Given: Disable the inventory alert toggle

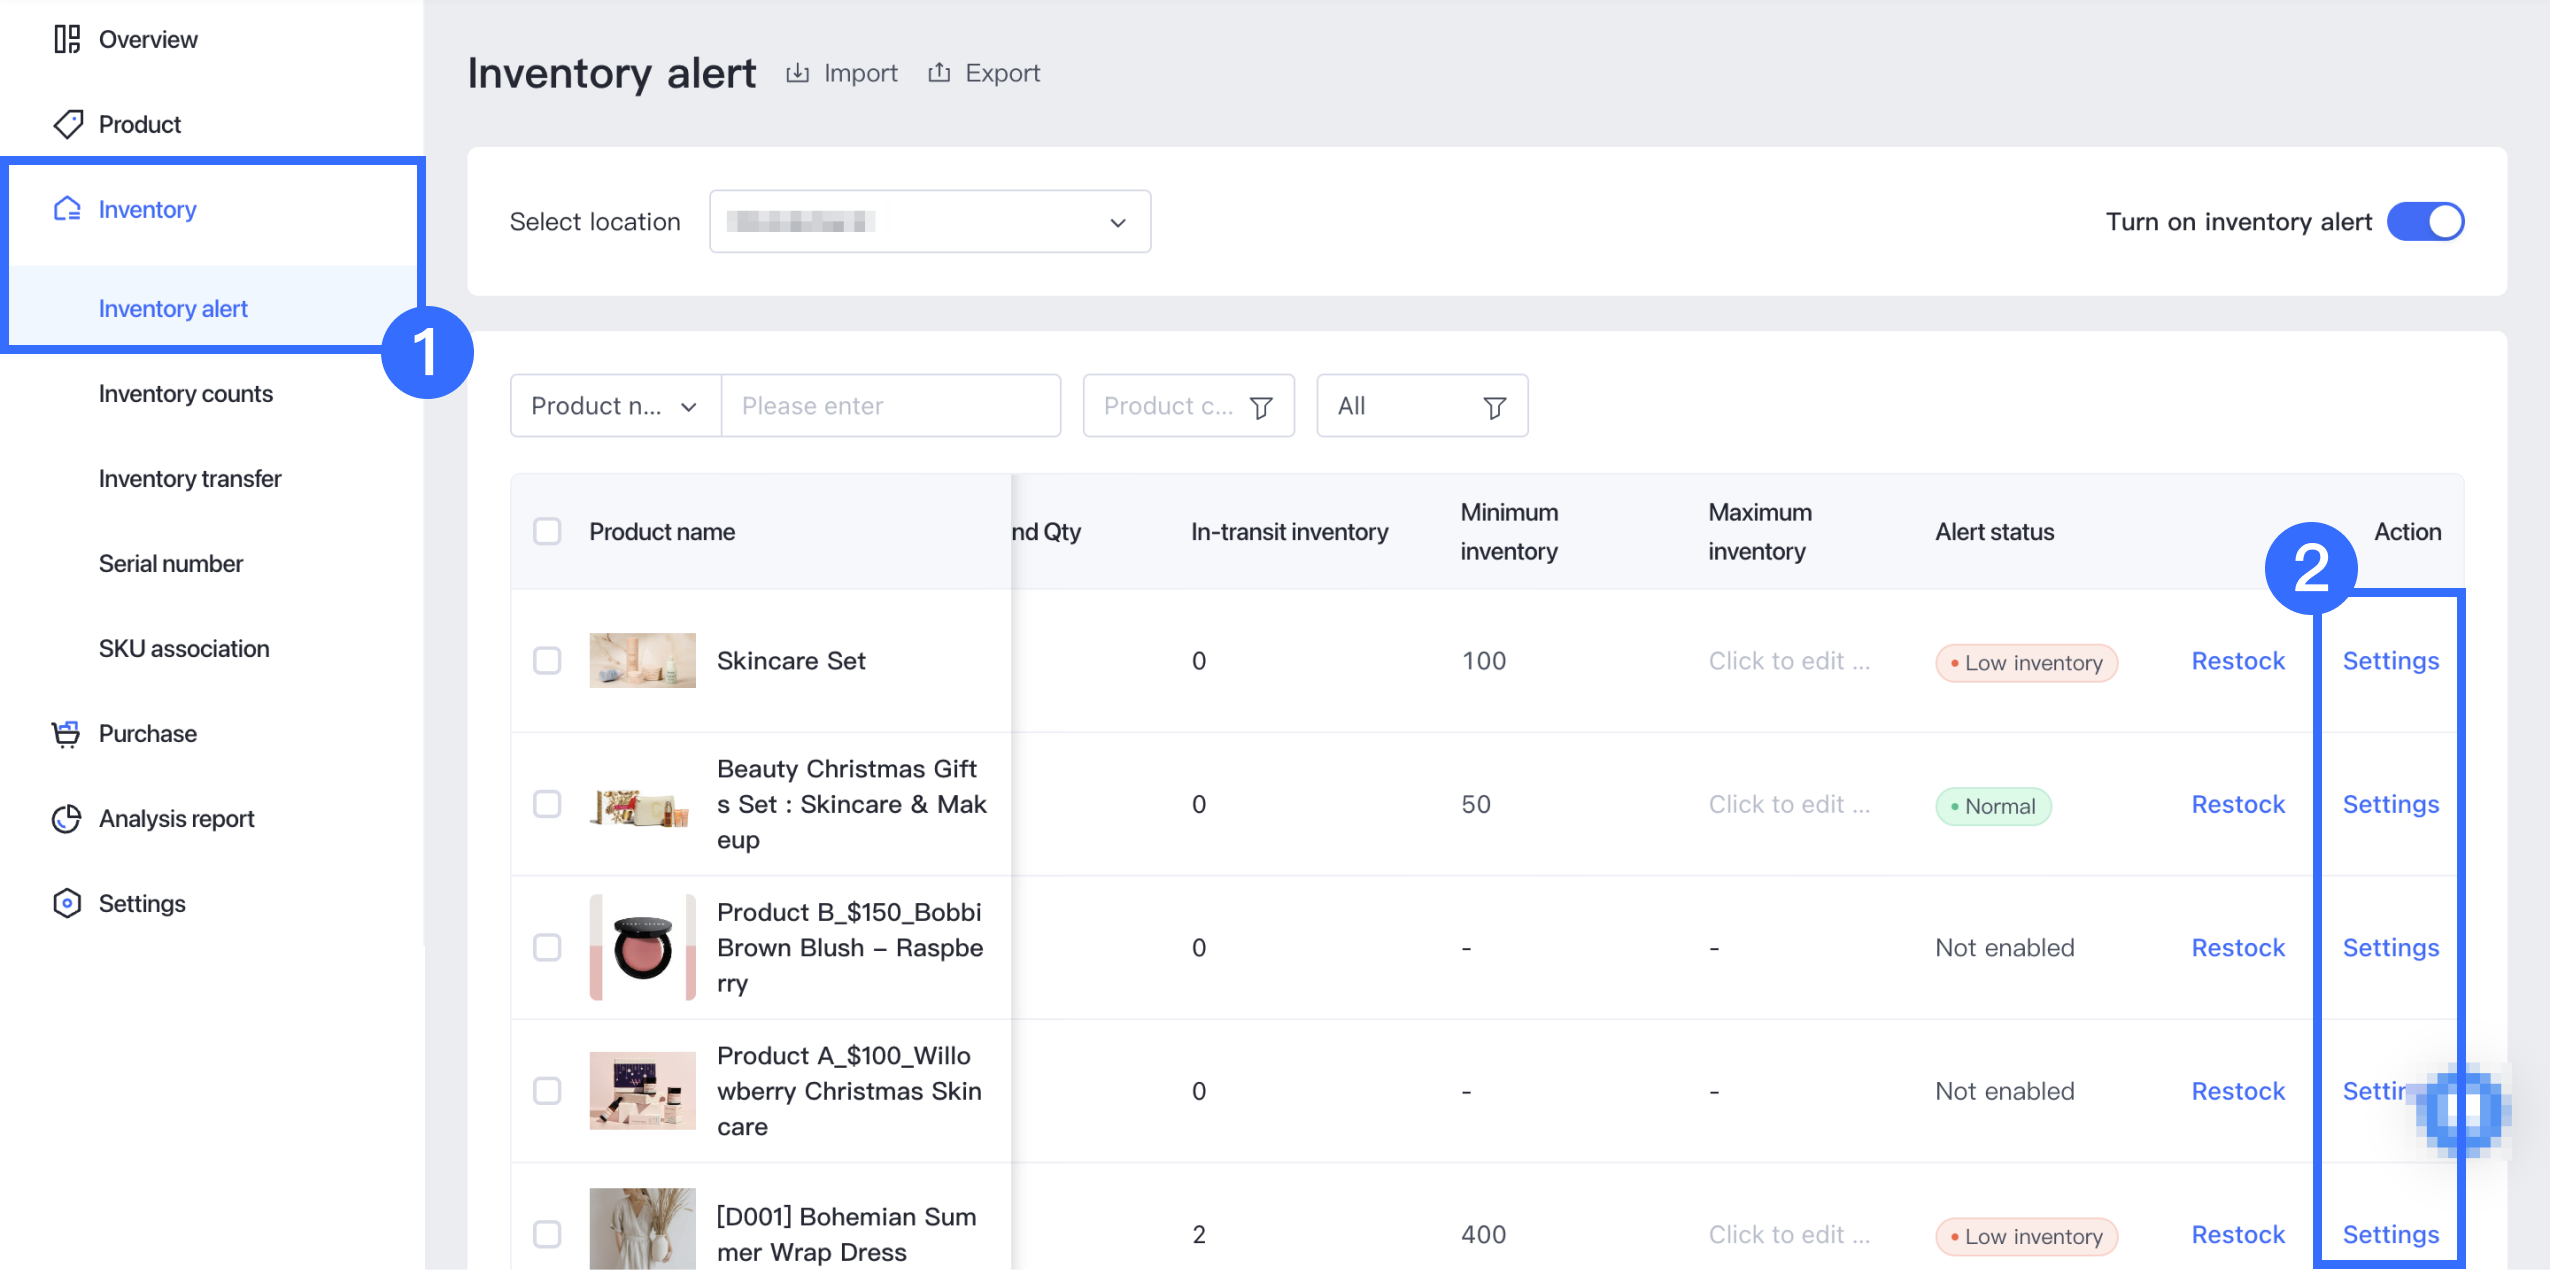Looking at the screenshot, I should (x=2424, y=222).
